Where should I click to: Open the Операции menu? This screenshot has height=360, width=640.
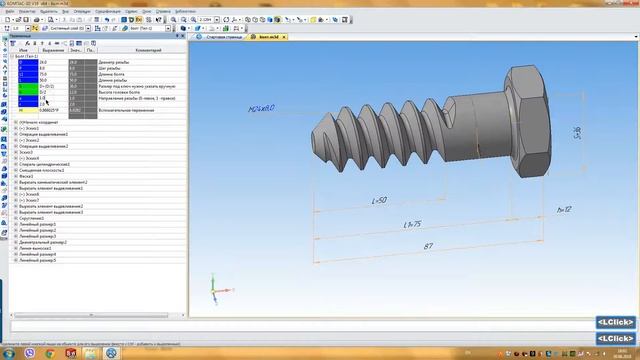82,11
